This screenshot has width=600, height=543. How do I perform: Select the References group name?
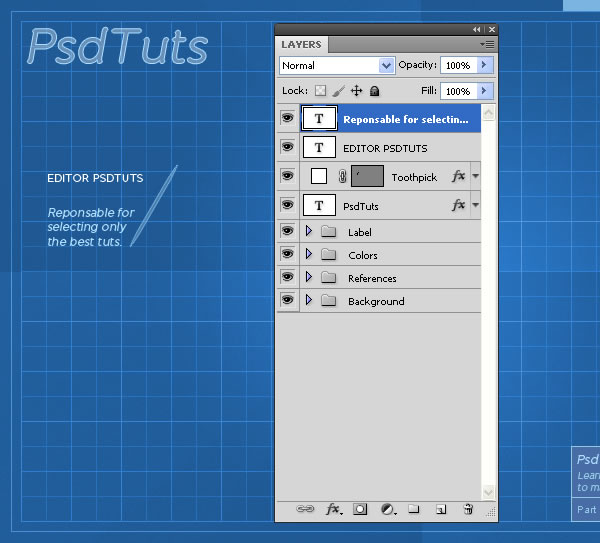point(372,278)
